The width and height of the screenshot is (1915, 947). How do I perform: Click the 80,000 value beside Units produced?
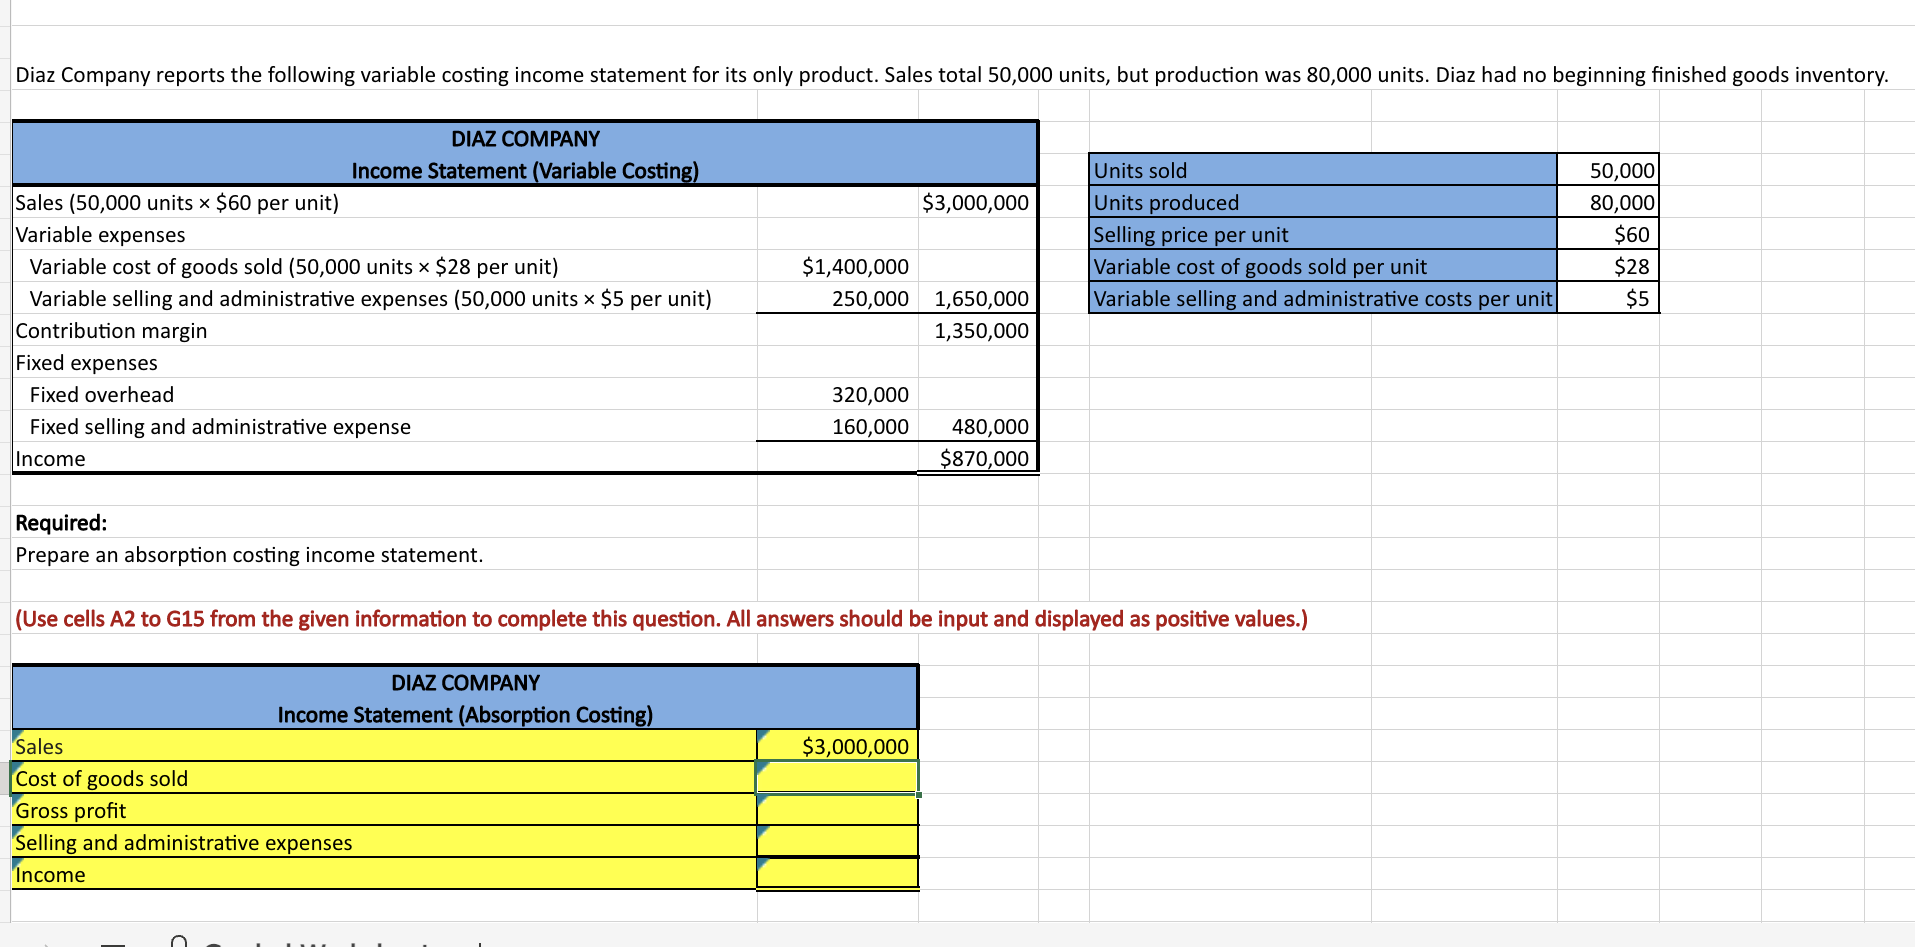coord(1608,203)
